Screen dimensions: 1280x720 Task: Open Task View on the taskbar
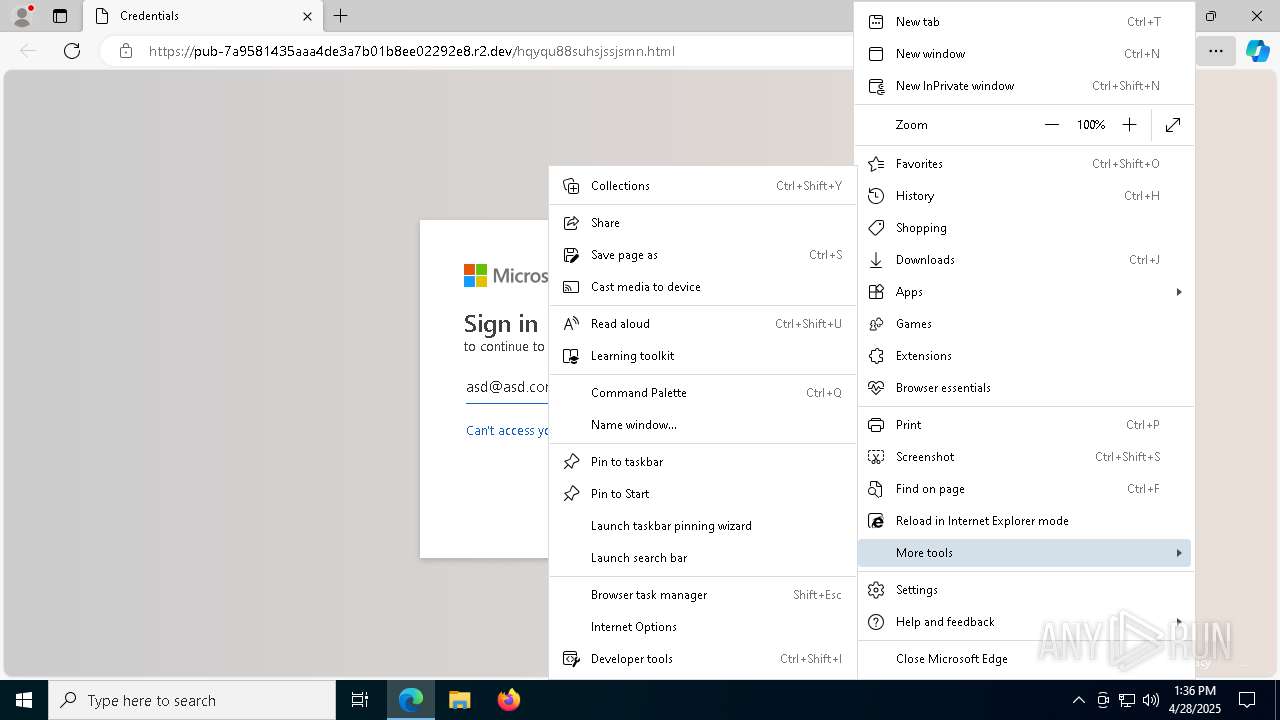[x=360, y=700]
